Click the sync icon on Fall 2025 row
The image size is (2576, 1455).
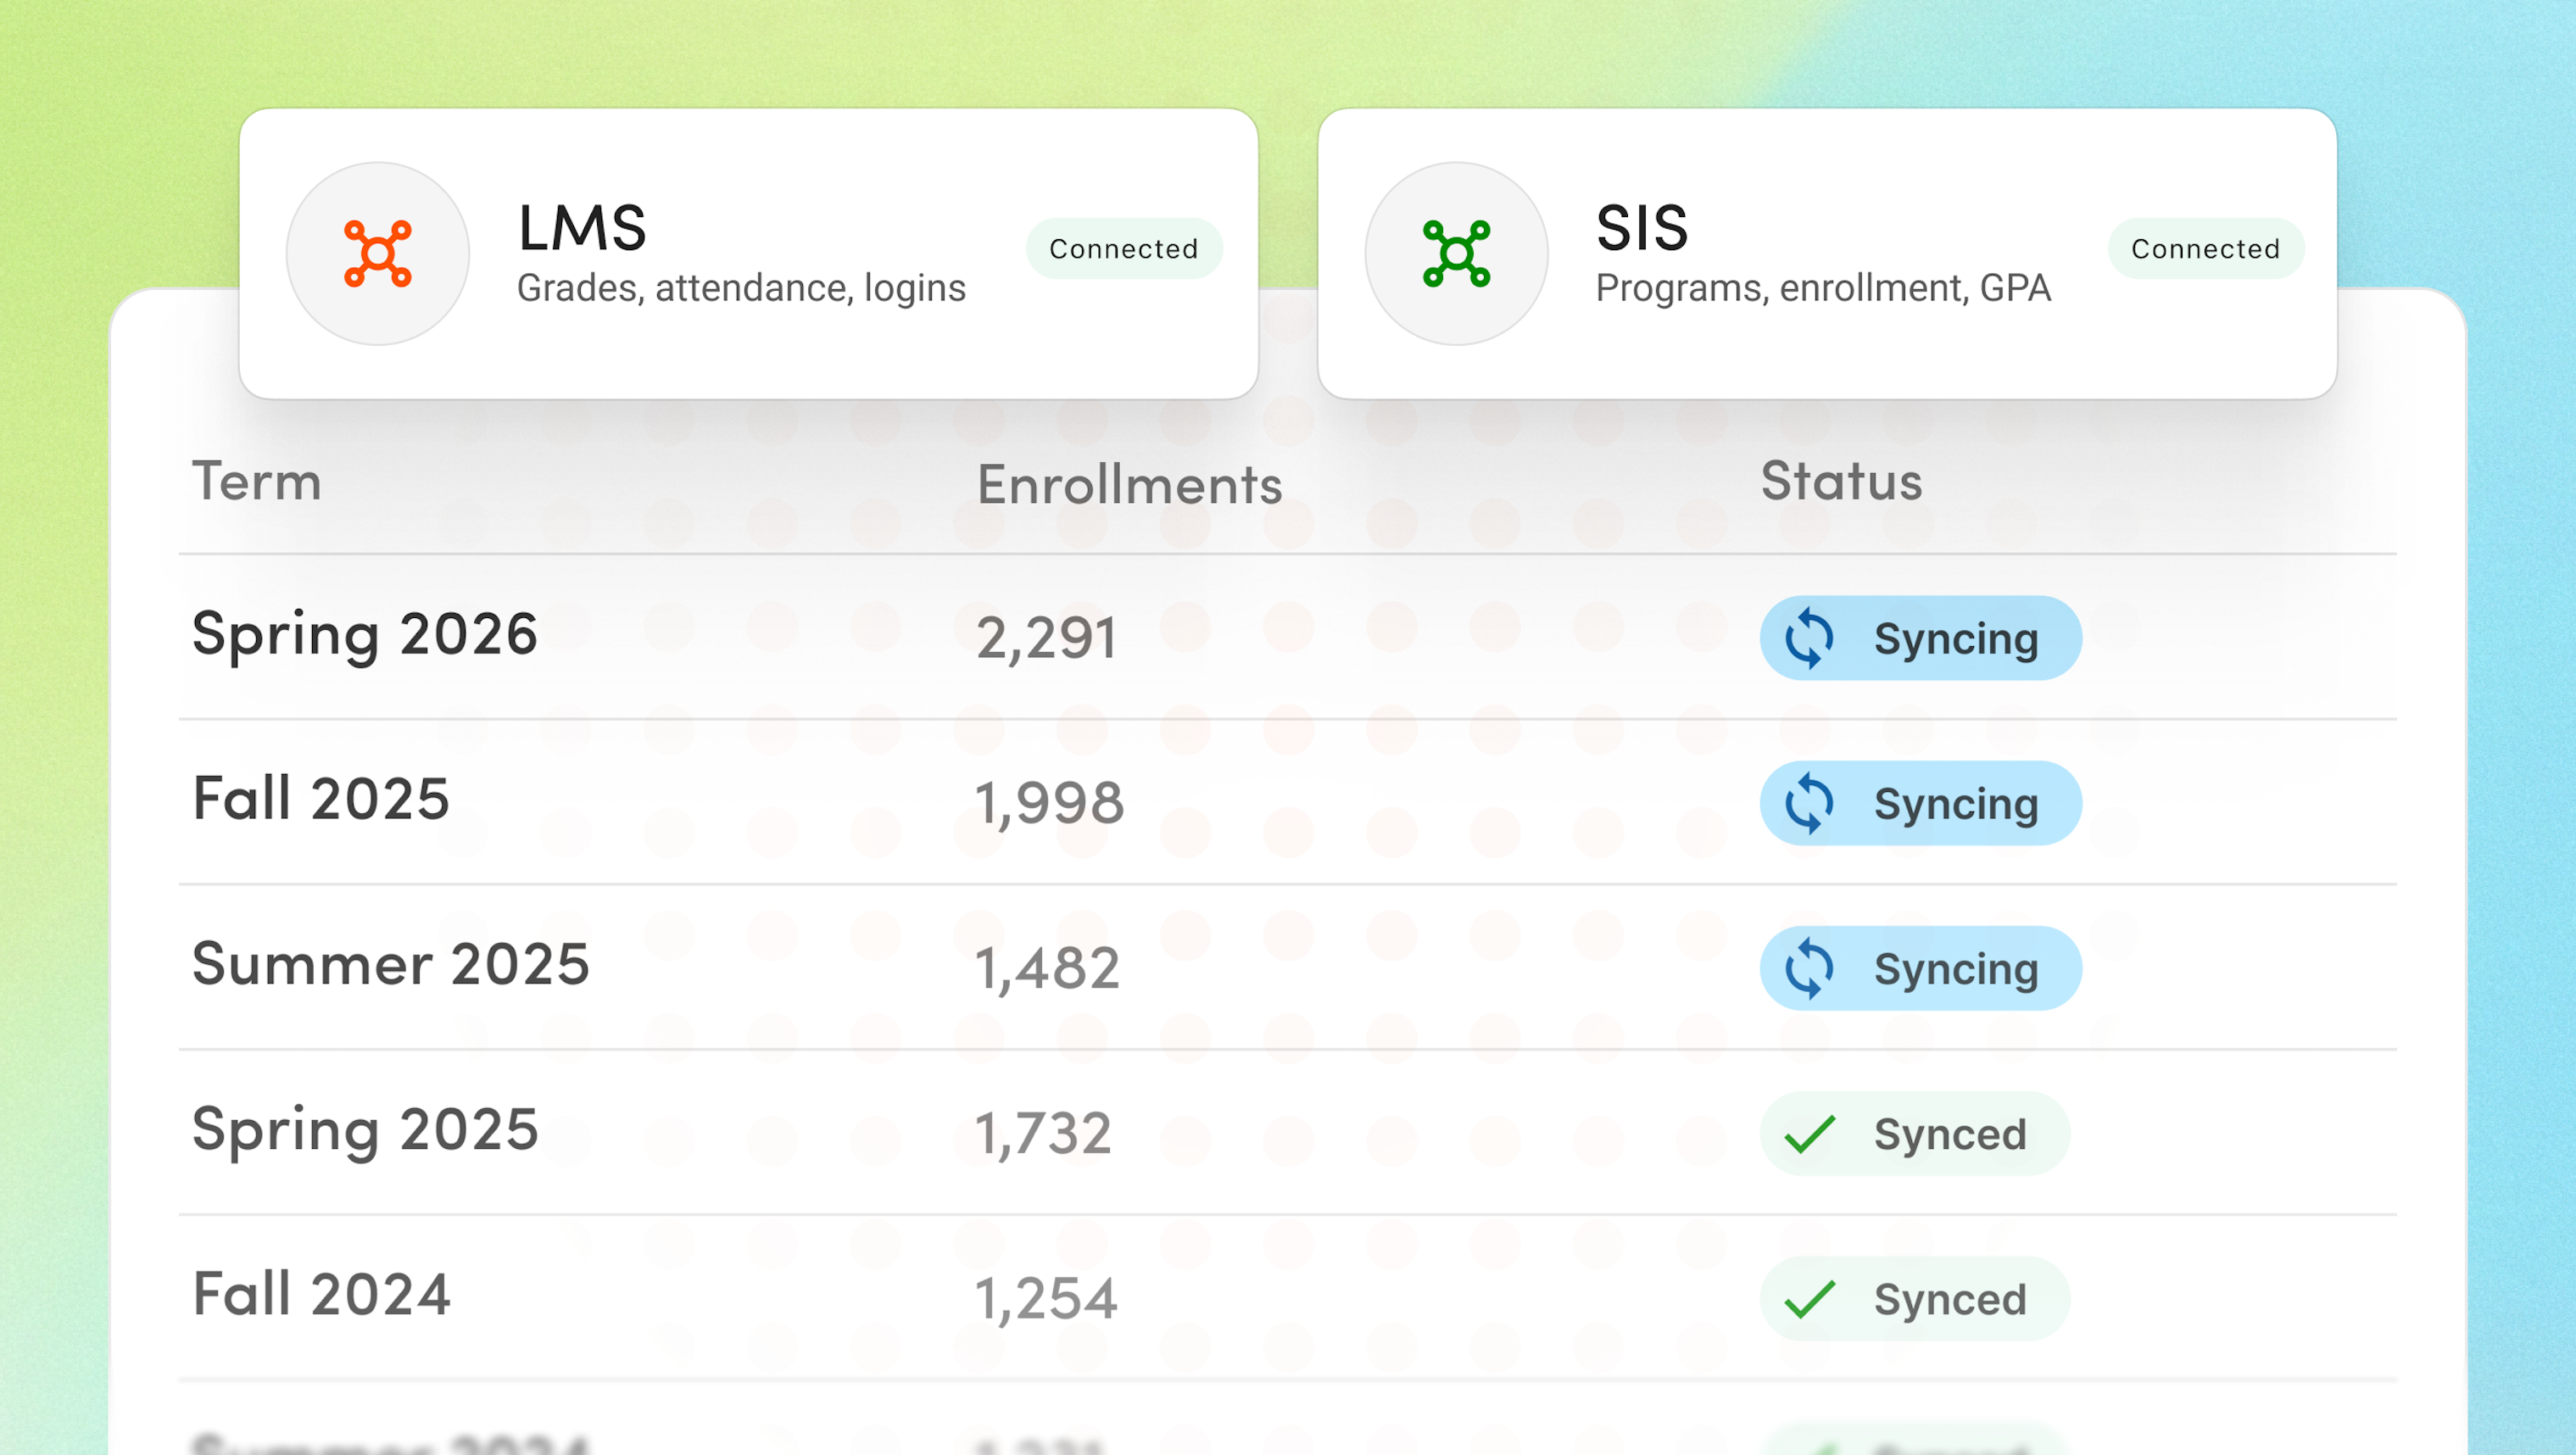point(1811,802)
